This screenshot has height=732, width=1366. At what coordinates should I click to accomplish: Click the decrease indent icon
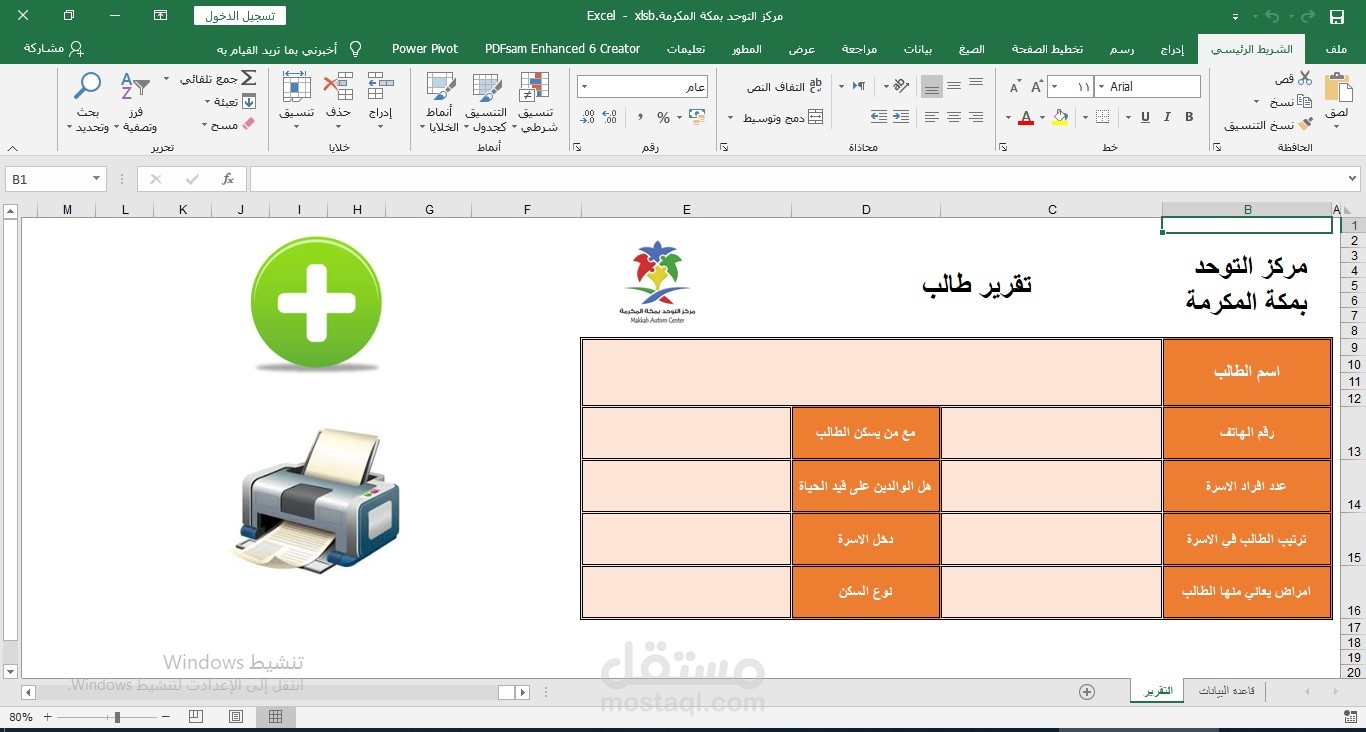(x=901, y=117)
